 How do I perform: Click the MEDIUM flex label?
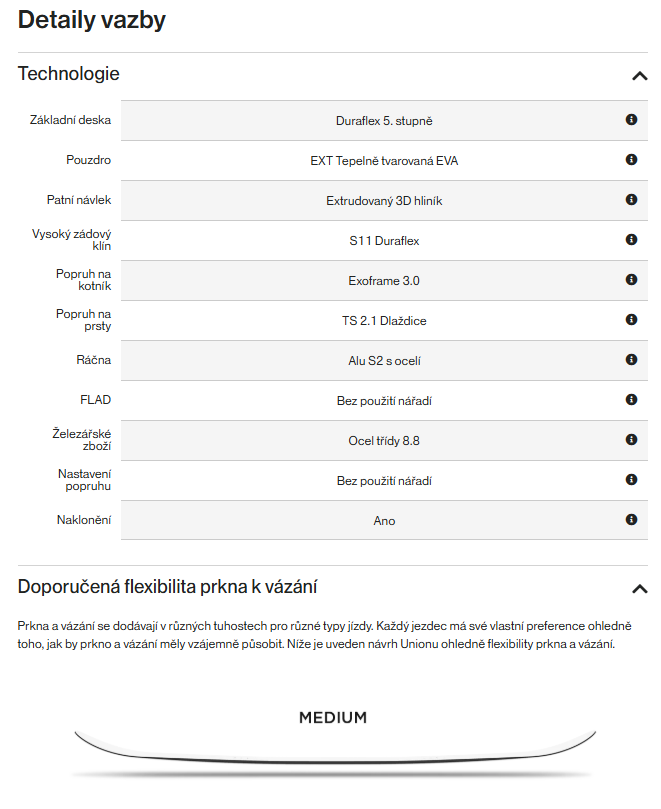point(333,718)
